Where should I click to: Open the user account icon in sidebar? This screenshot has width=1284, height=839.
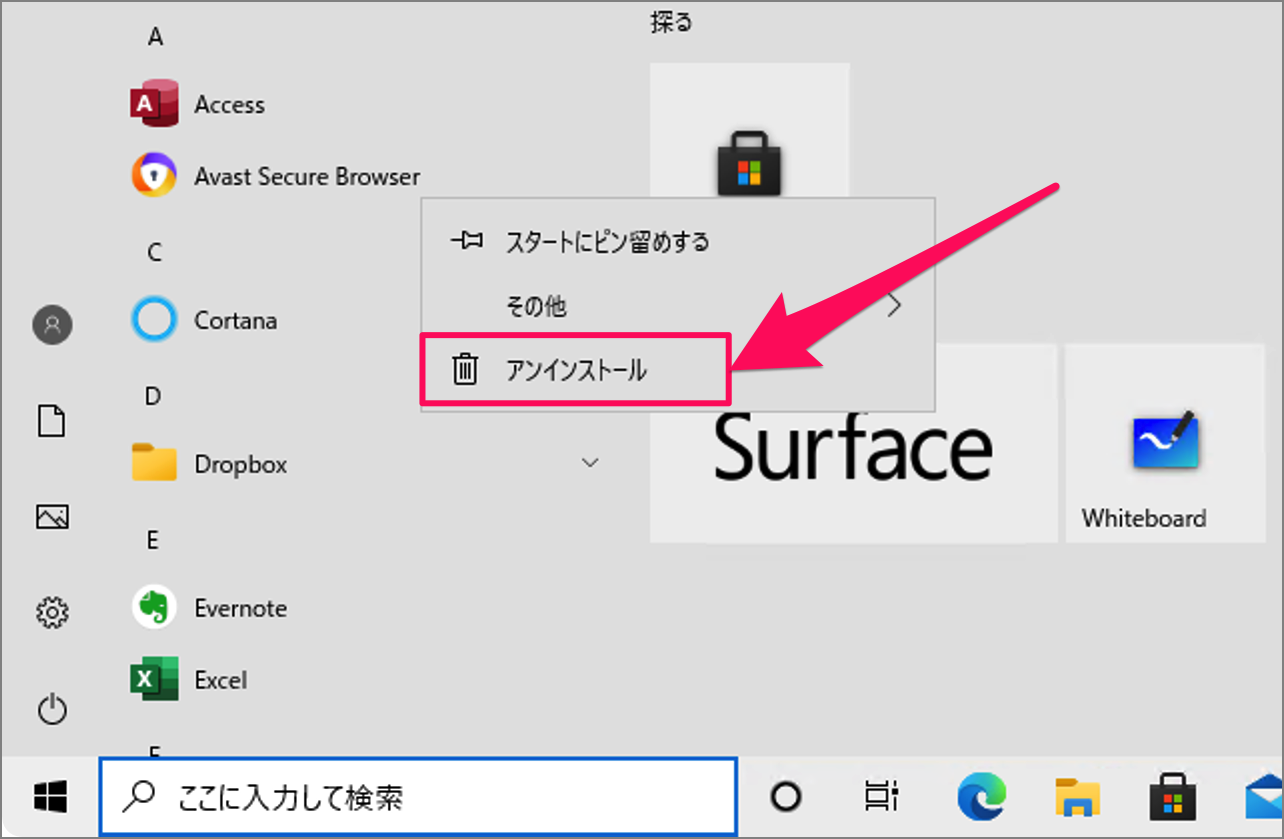(52, 325)
